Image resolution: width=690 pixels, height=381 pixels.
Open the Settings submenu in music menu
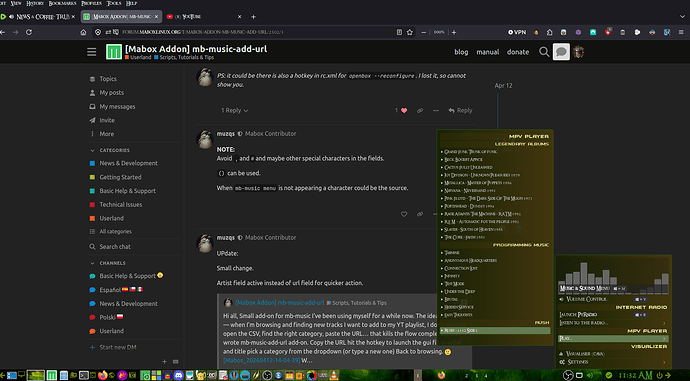(613, 362)
